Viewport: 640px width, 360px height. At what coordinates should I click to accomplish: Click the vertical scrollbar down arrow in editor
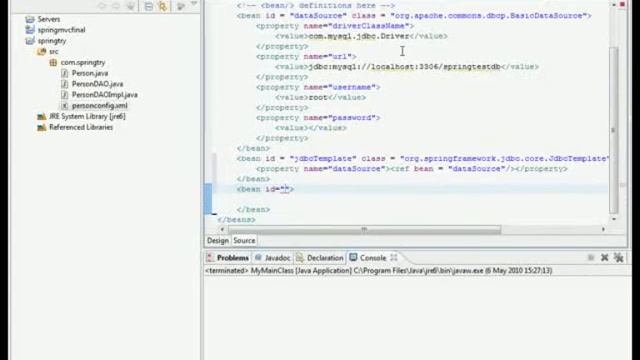pos(614,219)
